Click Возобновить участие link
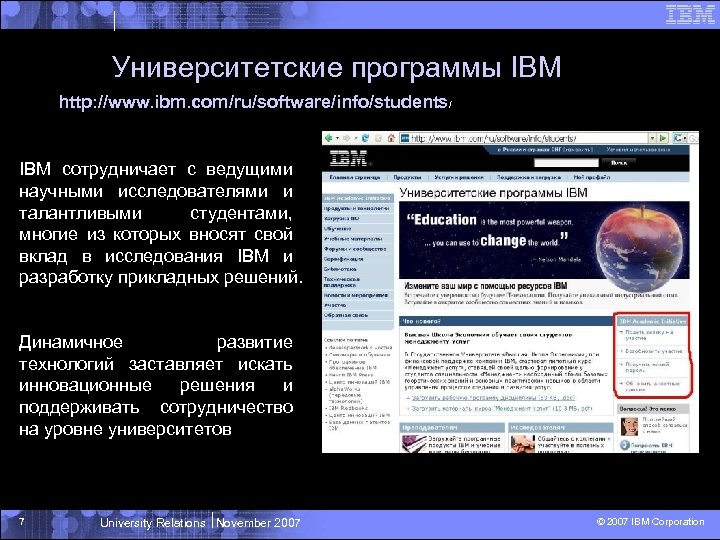The width and height of the screenshot is (720, 540). tap(653, 351)
